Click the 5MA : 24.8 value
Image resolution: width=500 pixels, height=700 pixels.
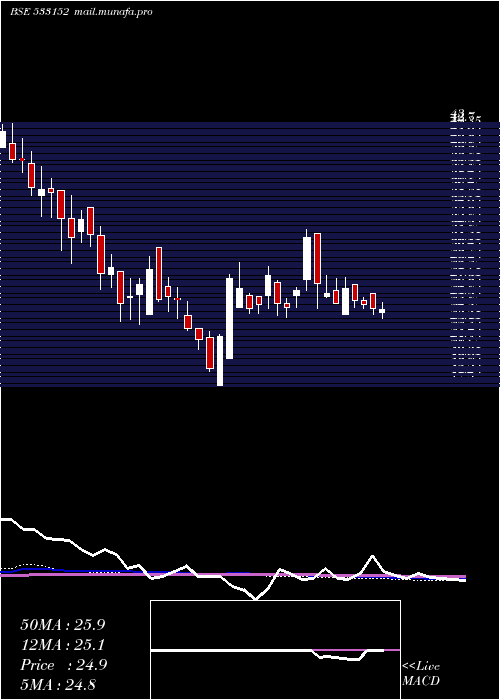point(58,684)
